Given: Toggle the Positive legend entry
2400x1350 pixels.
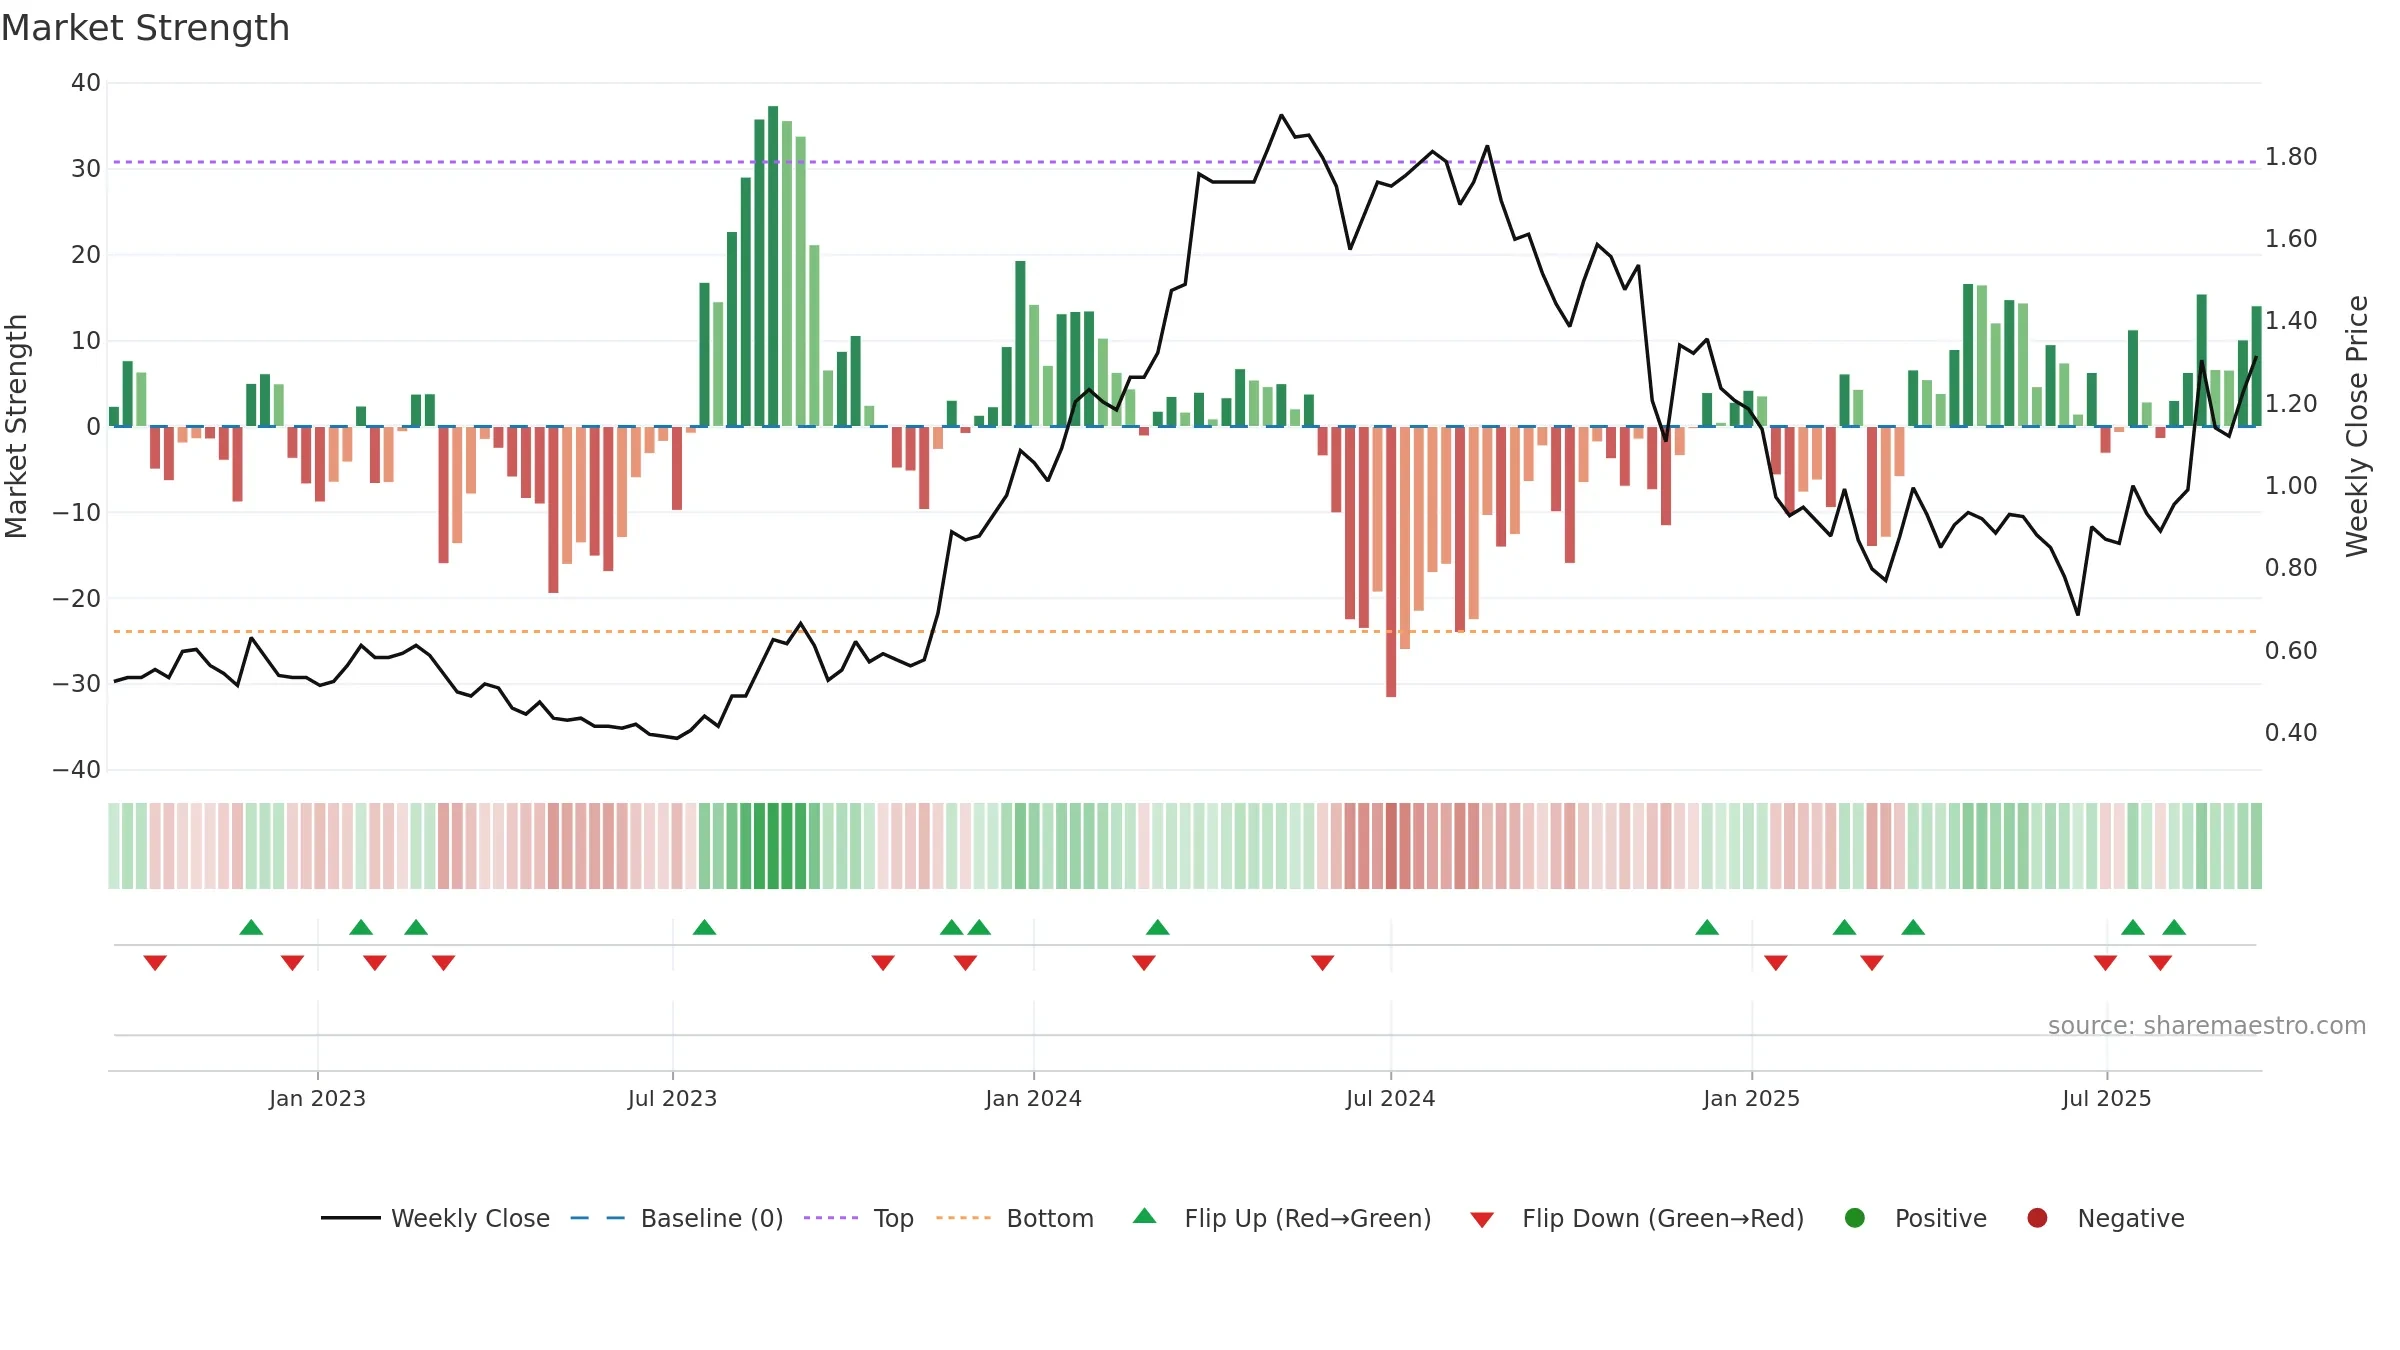Looking at the screenshot, I should pos(1915,1218).
